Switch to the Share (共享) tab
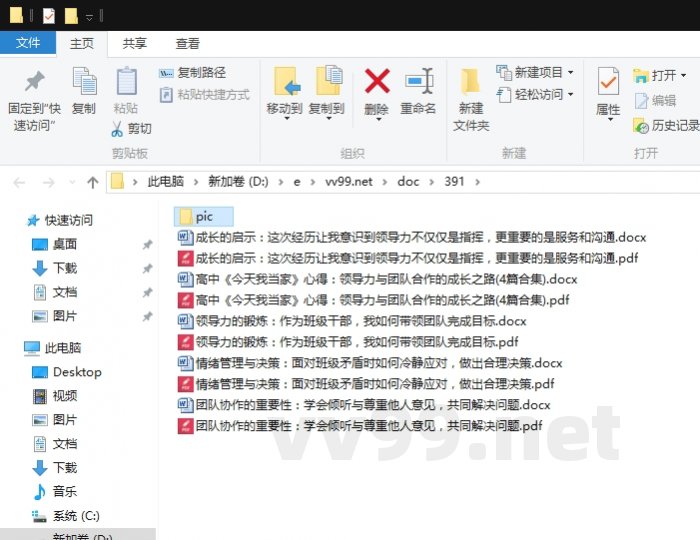700x540 pixels. 134,44
